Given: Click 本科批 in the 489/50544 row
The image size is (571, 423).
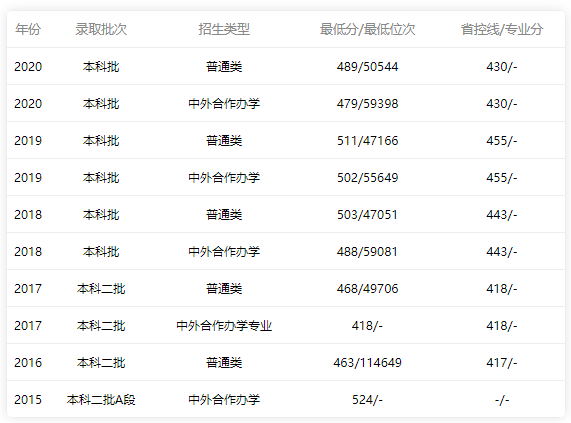Looking at the screenshot, I should pyautogui.click(x=101, y=67).
